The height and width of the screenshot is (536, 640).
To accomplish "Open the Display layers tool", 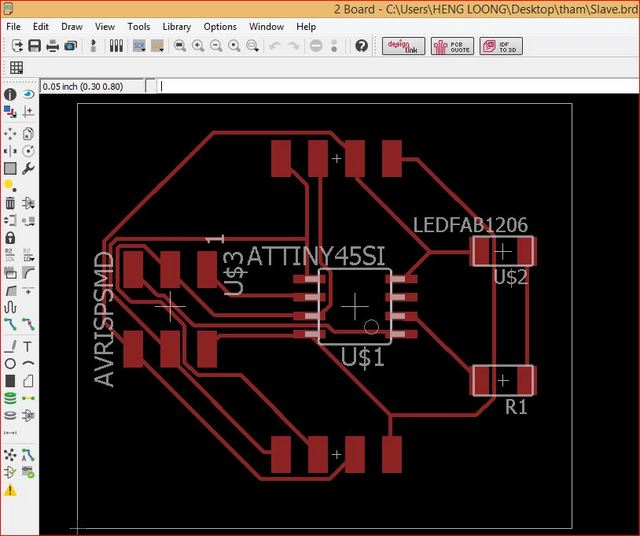I will click(10, 111).
